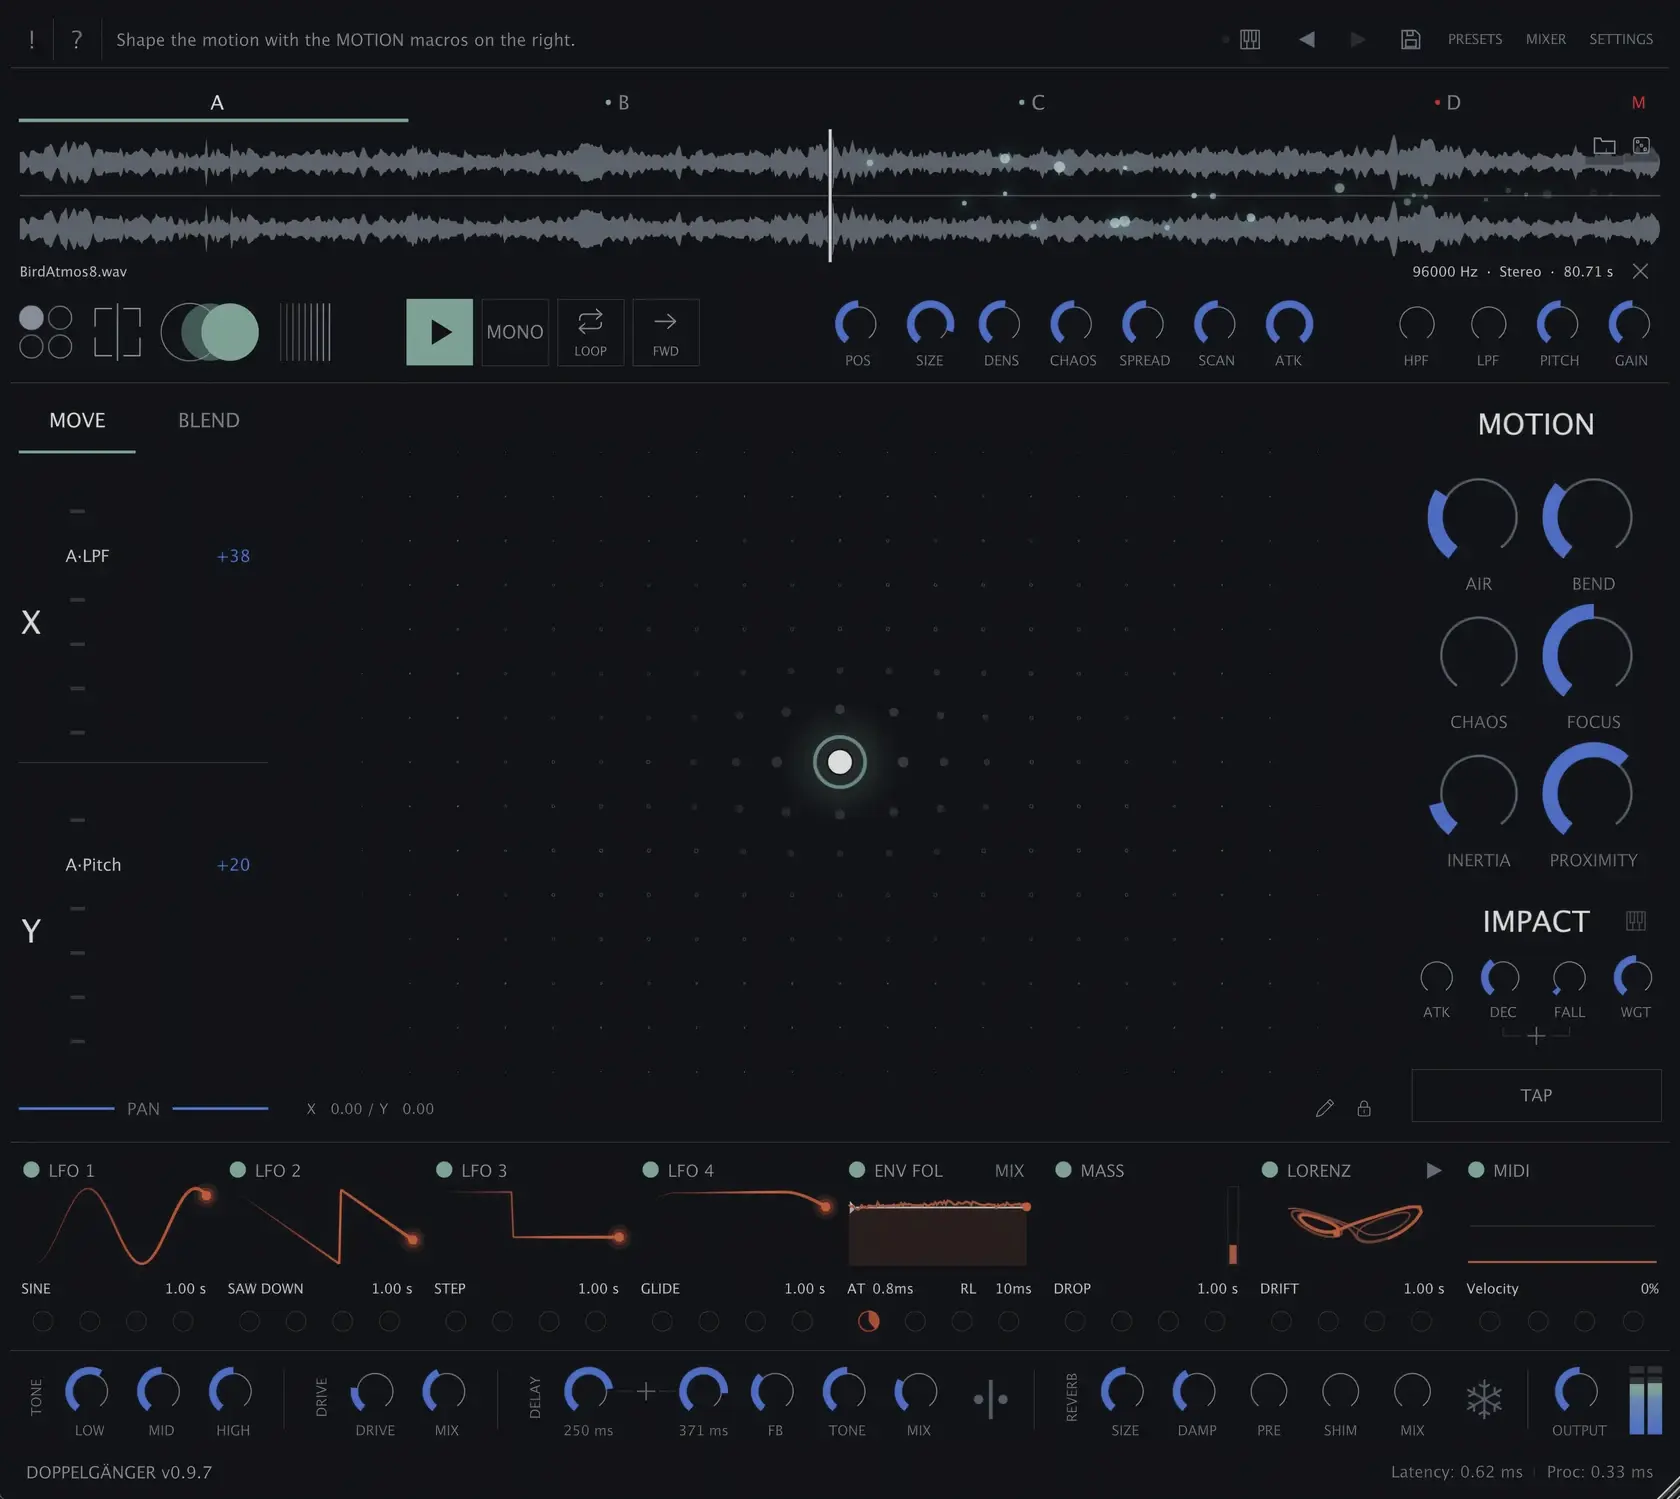Click the exclamation mark info icon

click(x=32, y=39)
